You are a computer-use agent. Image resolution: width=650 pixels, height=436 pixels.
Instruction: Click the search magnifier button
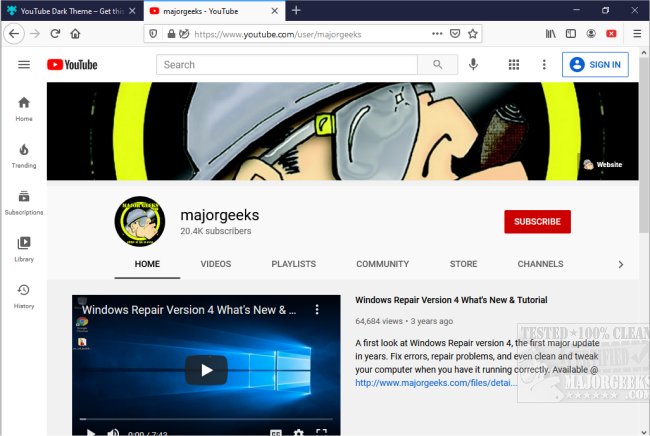click(437, 65)
